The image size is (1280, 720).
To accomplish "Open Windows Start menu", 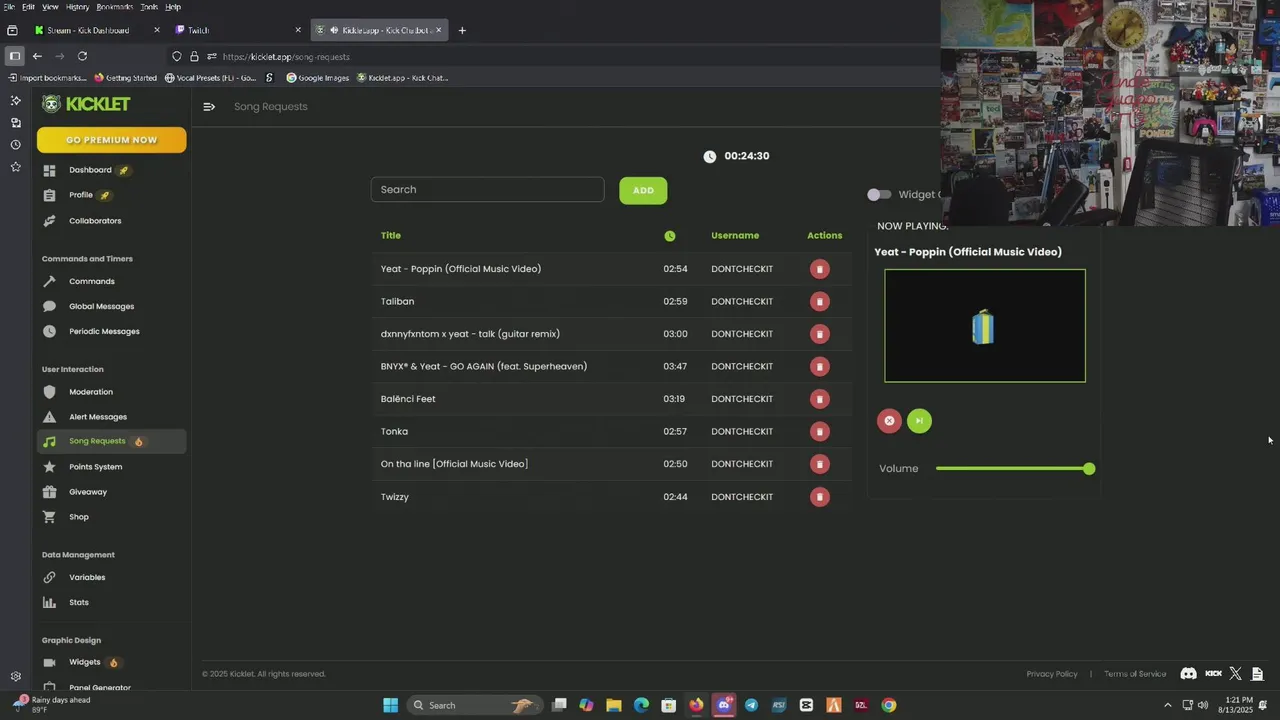I will 390,705.
